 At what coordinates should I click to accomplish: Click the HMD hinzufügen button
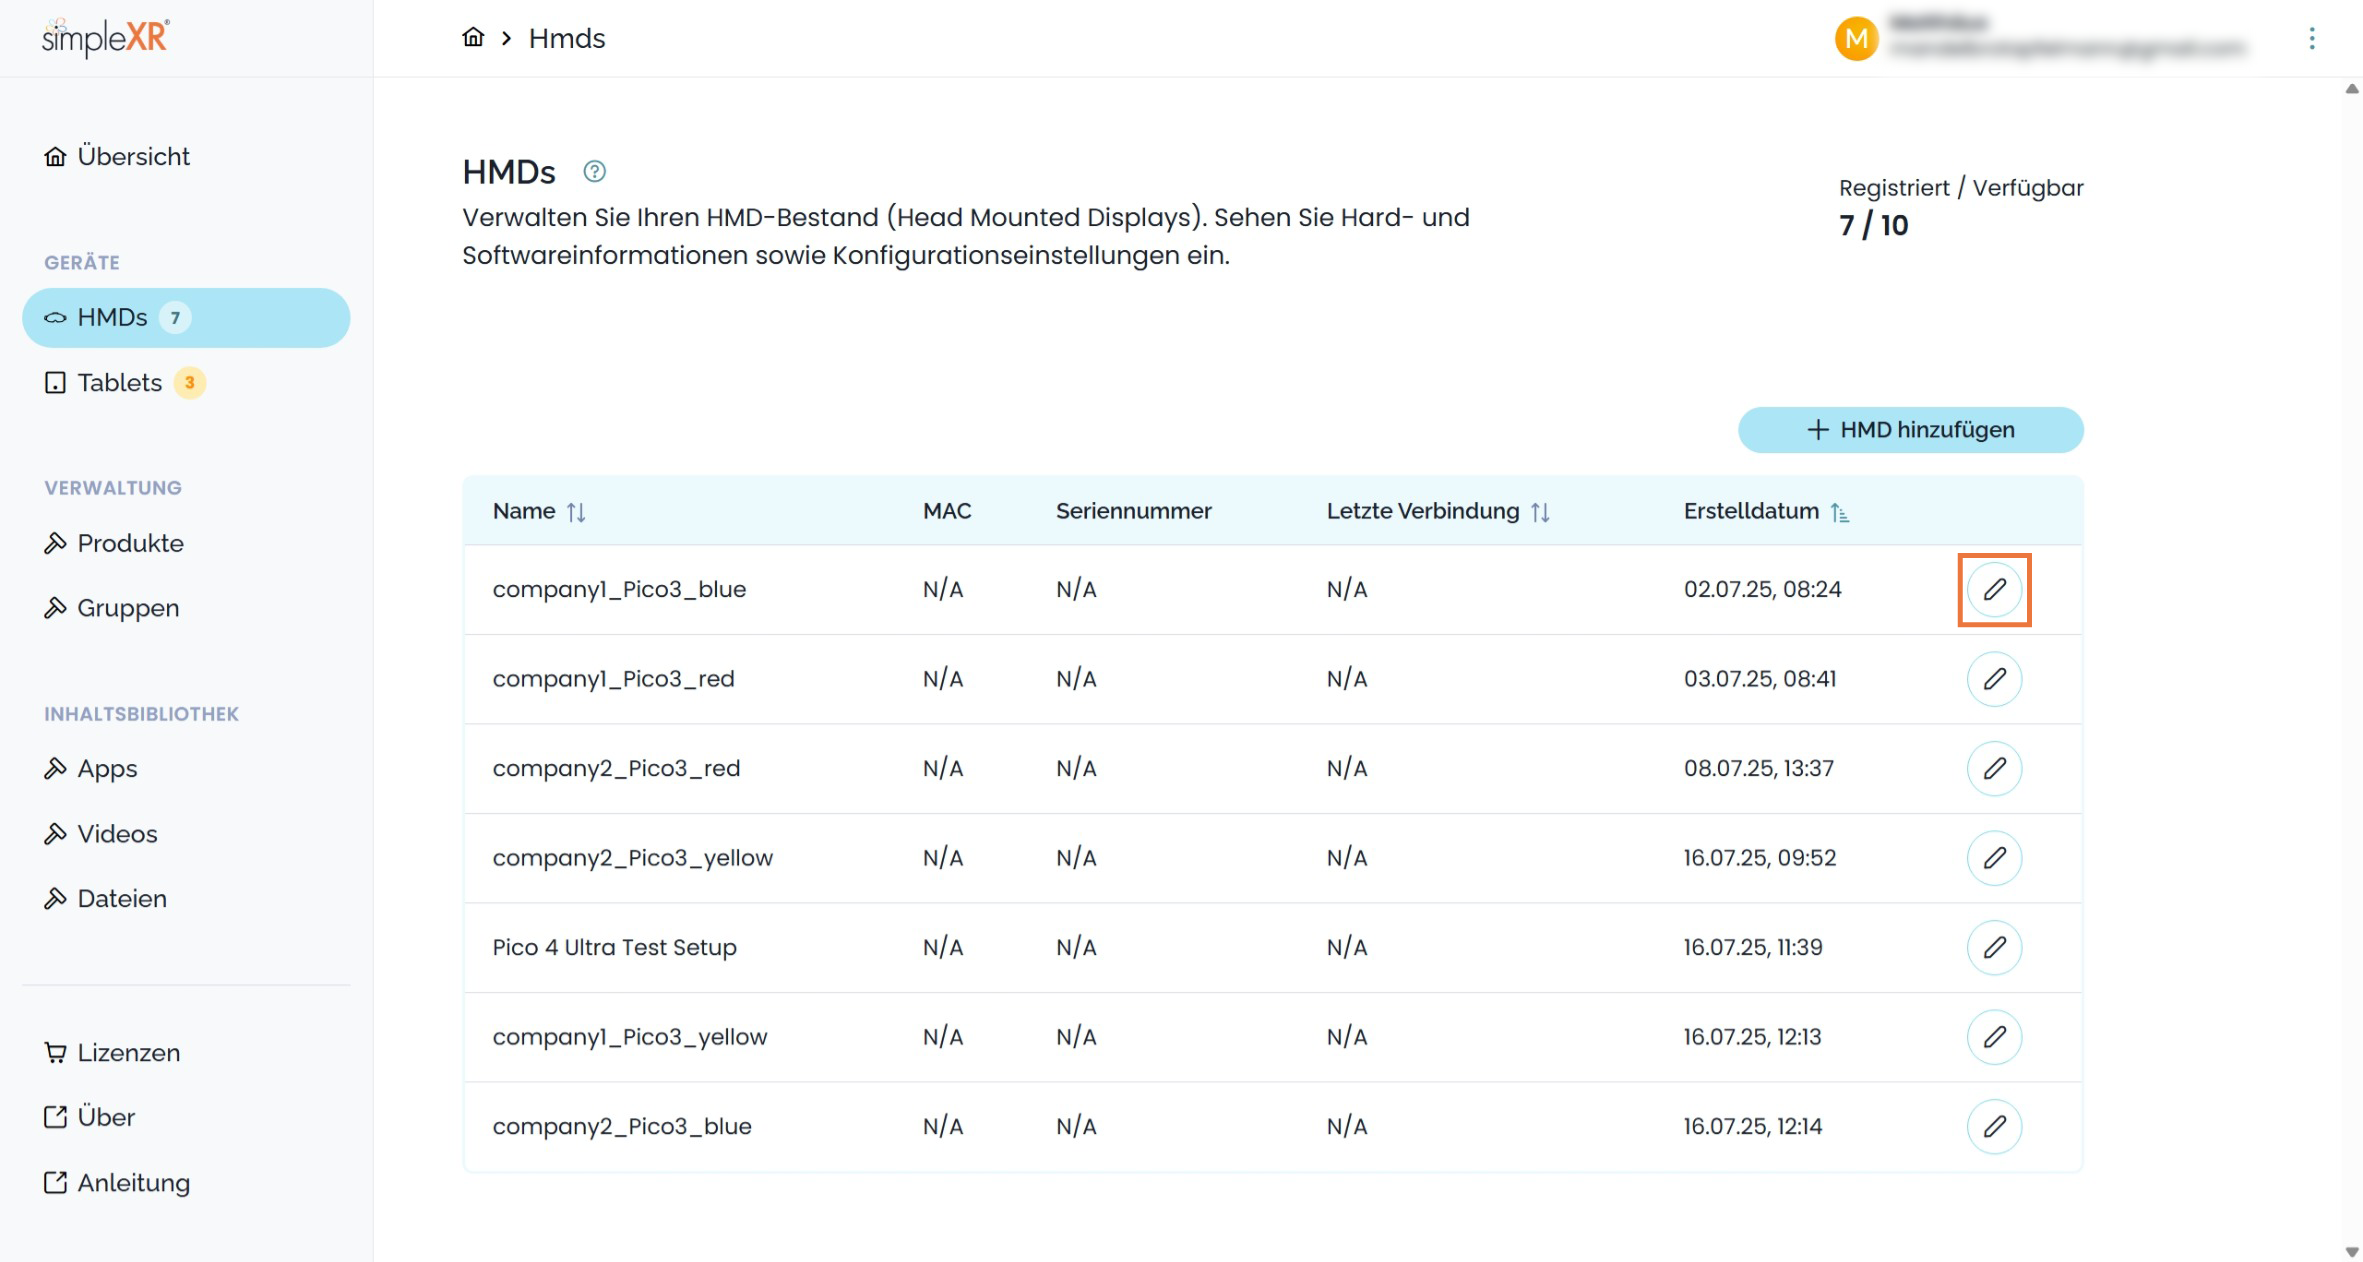click(x=1910, y=430)
